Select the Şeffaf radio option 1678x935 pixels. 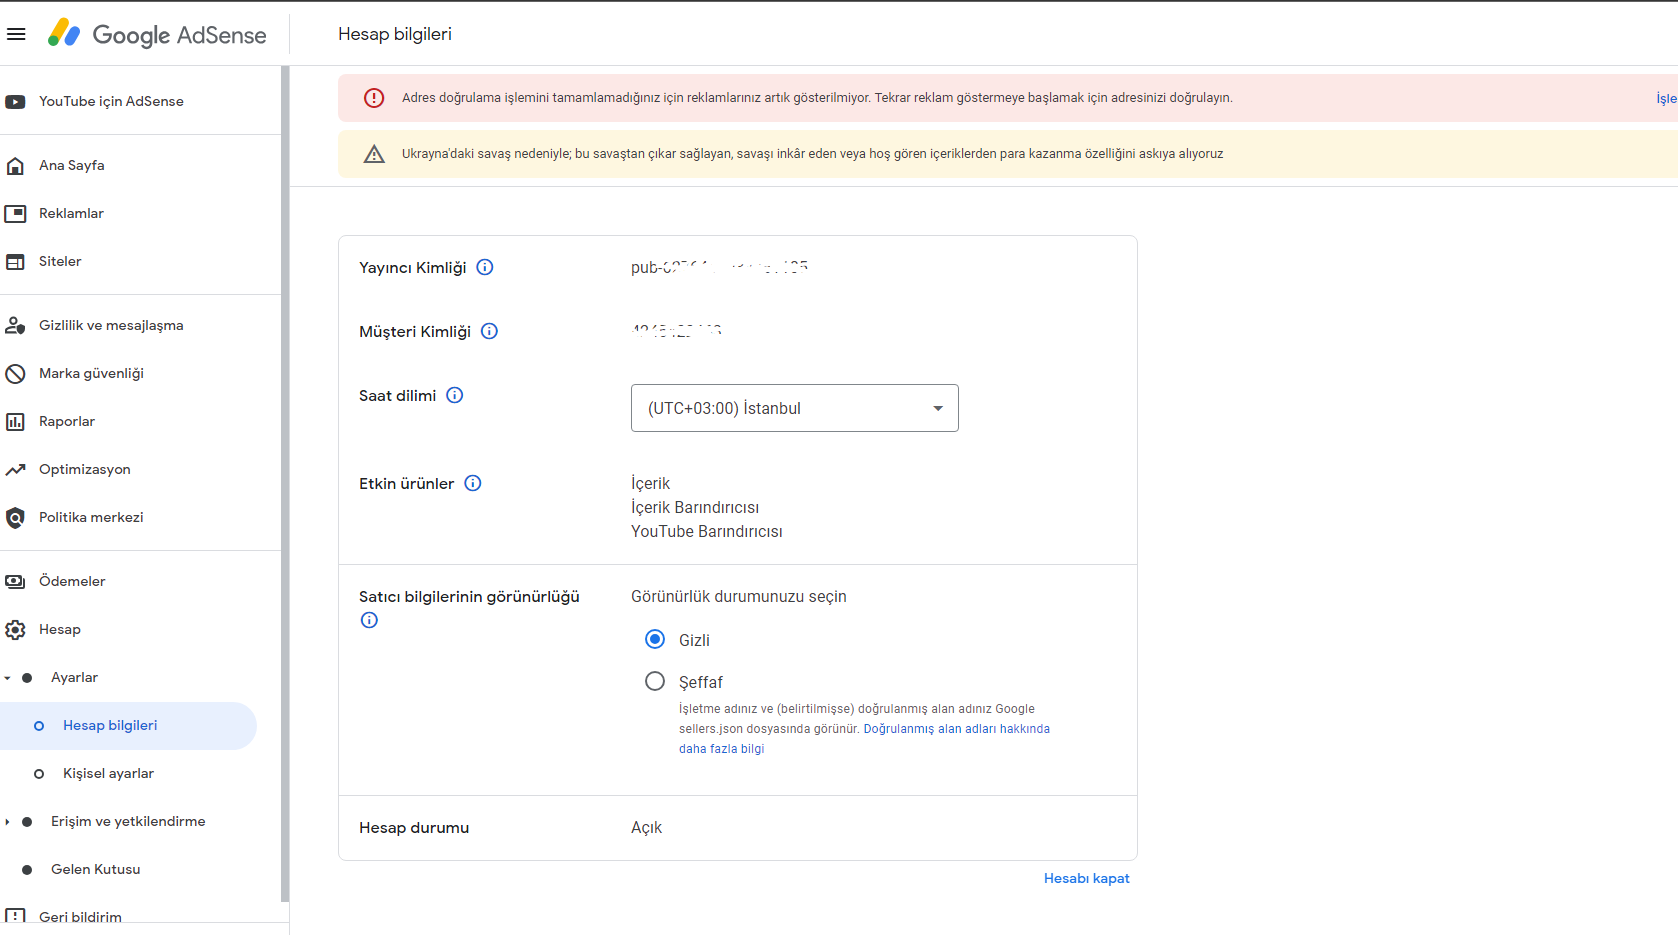point(655,681)
